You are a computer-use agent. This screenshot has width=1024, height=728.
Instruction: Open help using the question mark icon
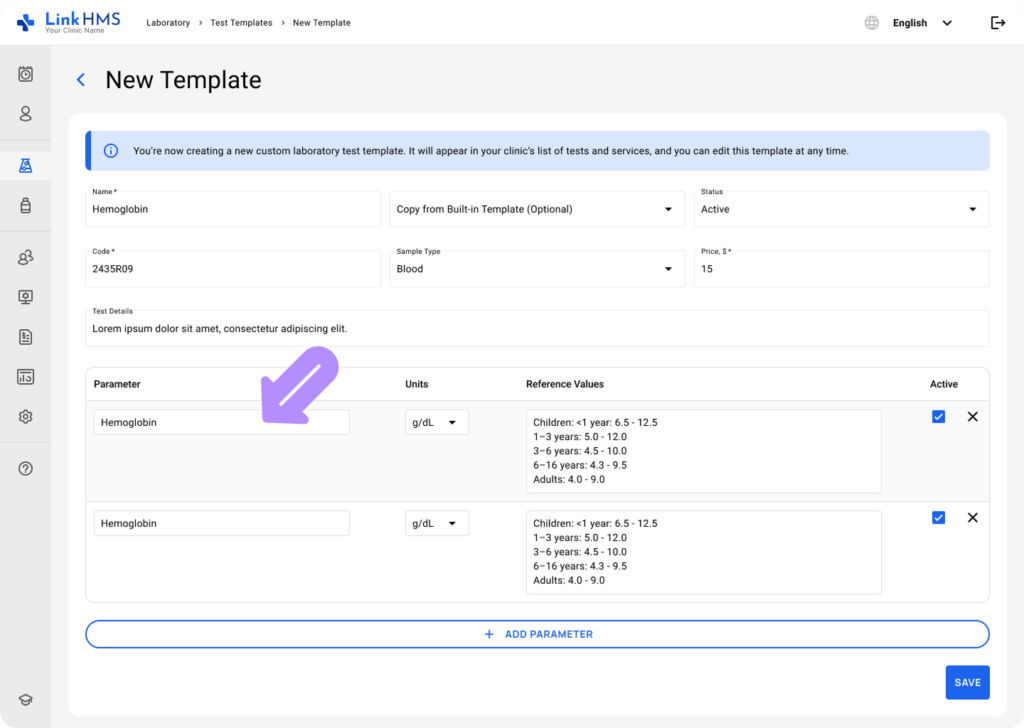coord(25,467)
